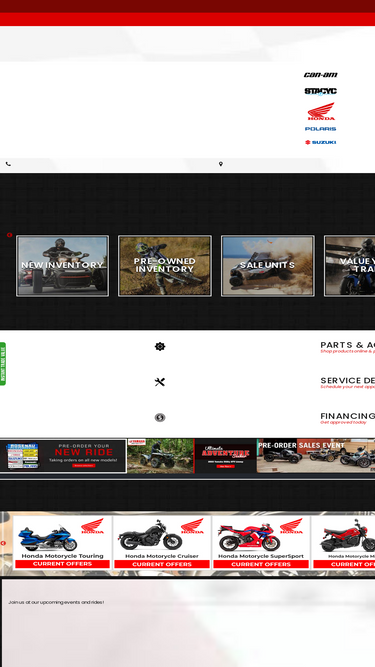Open the New Inventory tile
Screen dimensions: 375x667
[x=62, y=266]
